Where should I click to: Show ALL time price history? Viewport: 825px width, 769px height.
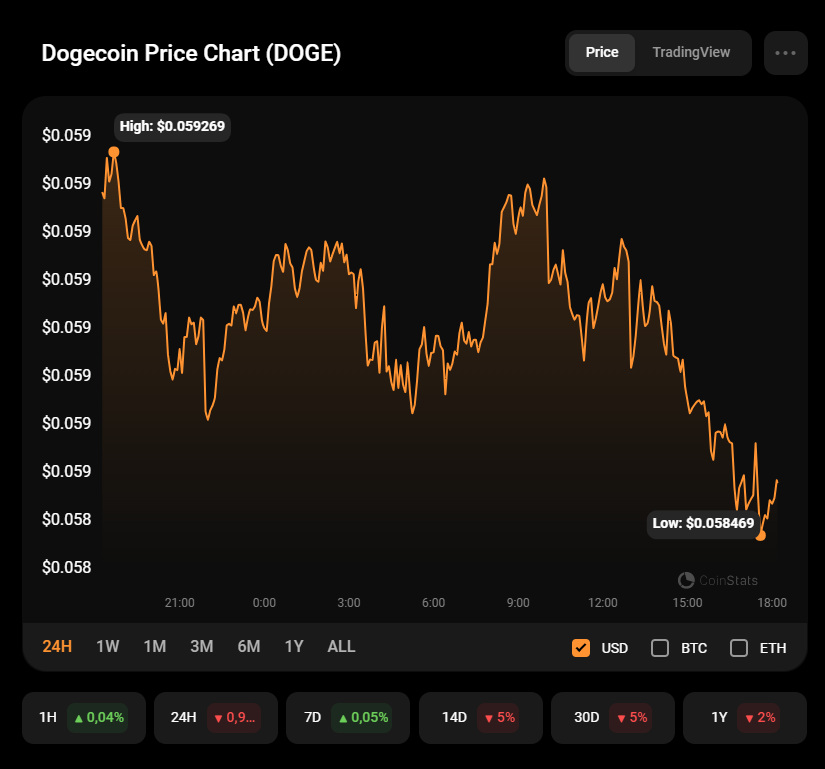341,647
